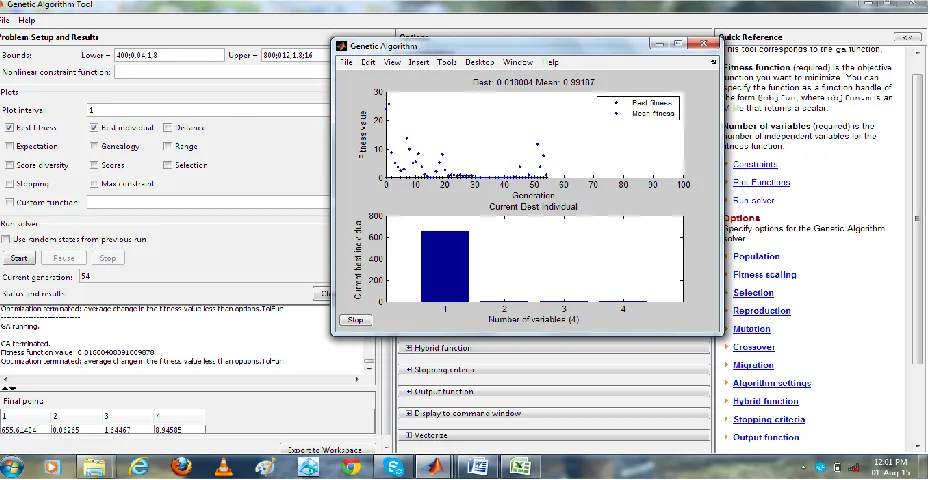Open the Paint taskbar icon
This screenshot has height=480, width=930.
[265, 468]
